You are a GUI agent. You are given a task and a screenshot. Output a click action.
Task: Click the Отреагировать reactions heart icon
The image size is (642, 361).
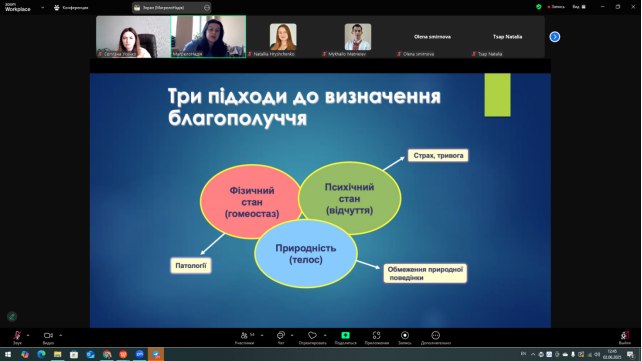pyautogui.click(x=312, y=336)
